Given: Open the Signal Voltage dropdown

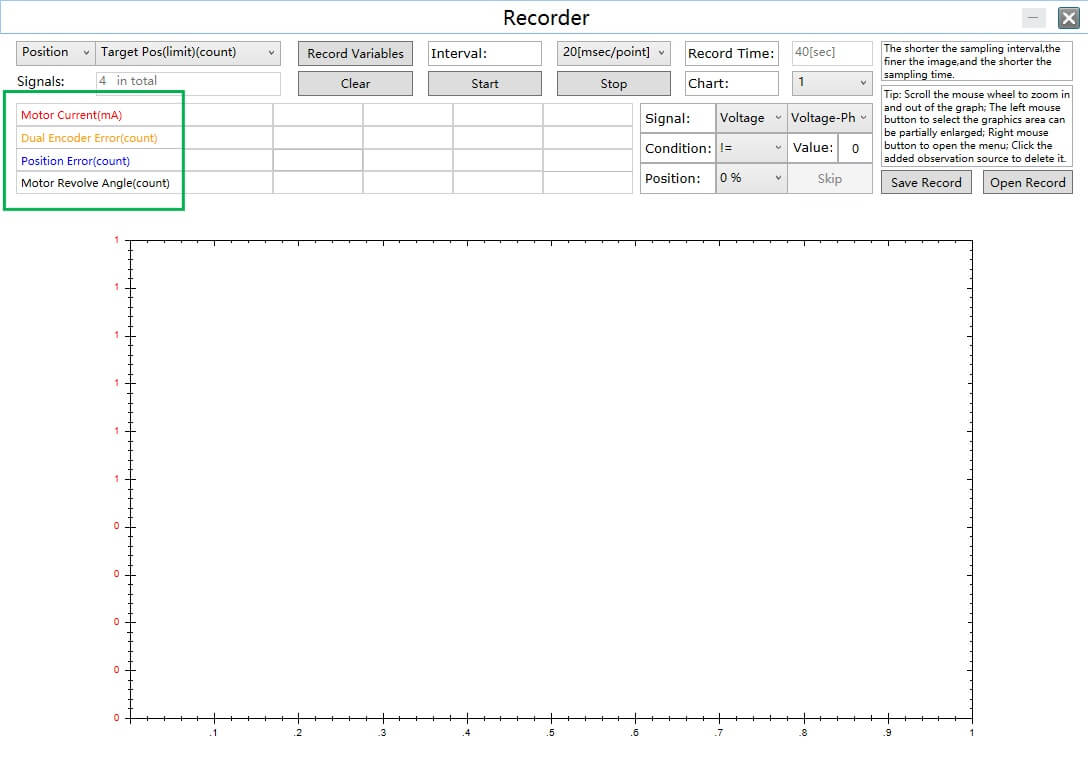Looking at the screenshot, I should point(751,118).
